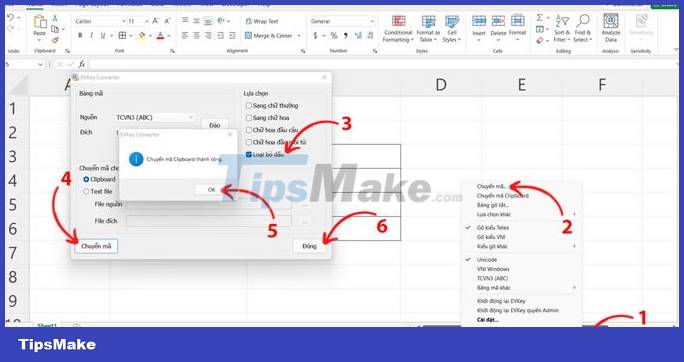Click the Cut scissors icon

click(55, 18)
